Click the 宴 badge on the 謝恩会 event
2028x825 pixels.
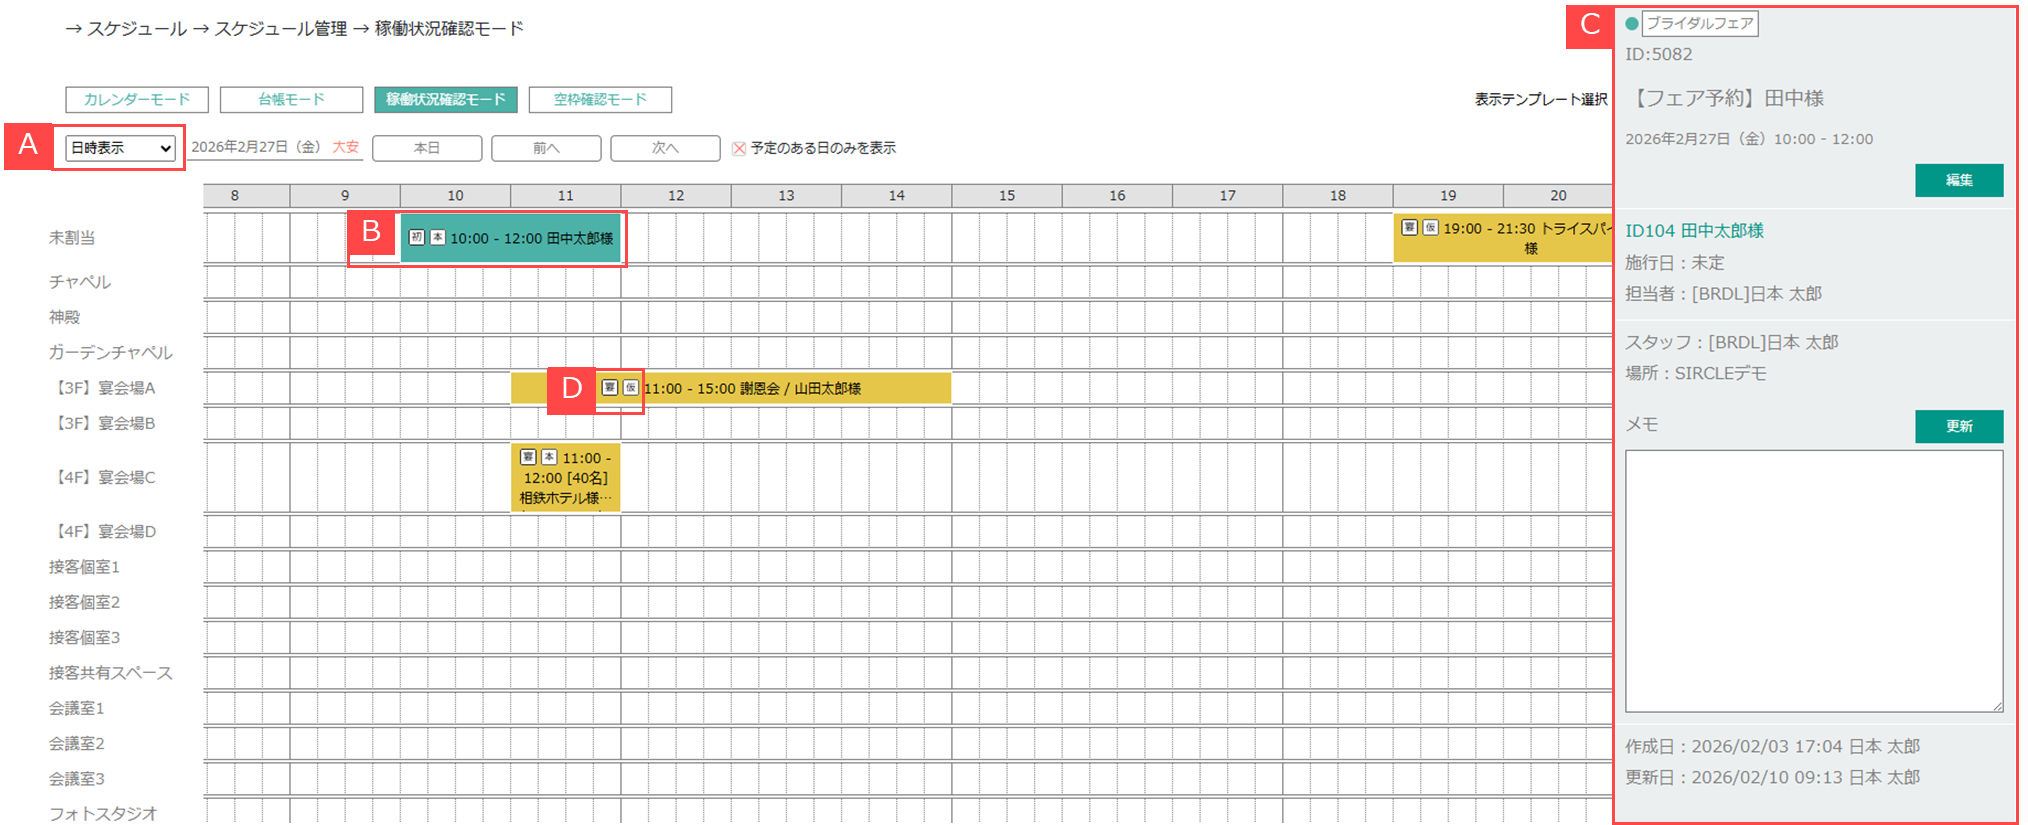click(609, 388)
